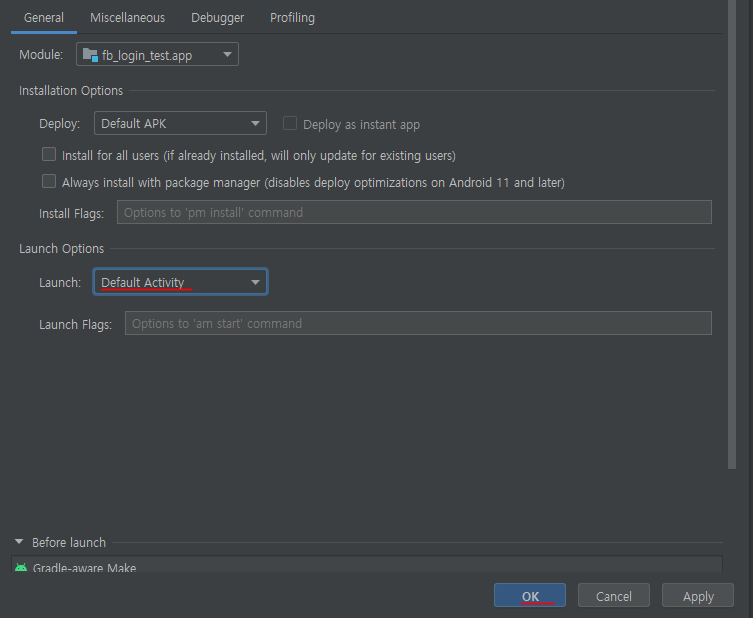
Task: Open the Module dropdown fb_login_test.app
Action: (x=158, y=55)
